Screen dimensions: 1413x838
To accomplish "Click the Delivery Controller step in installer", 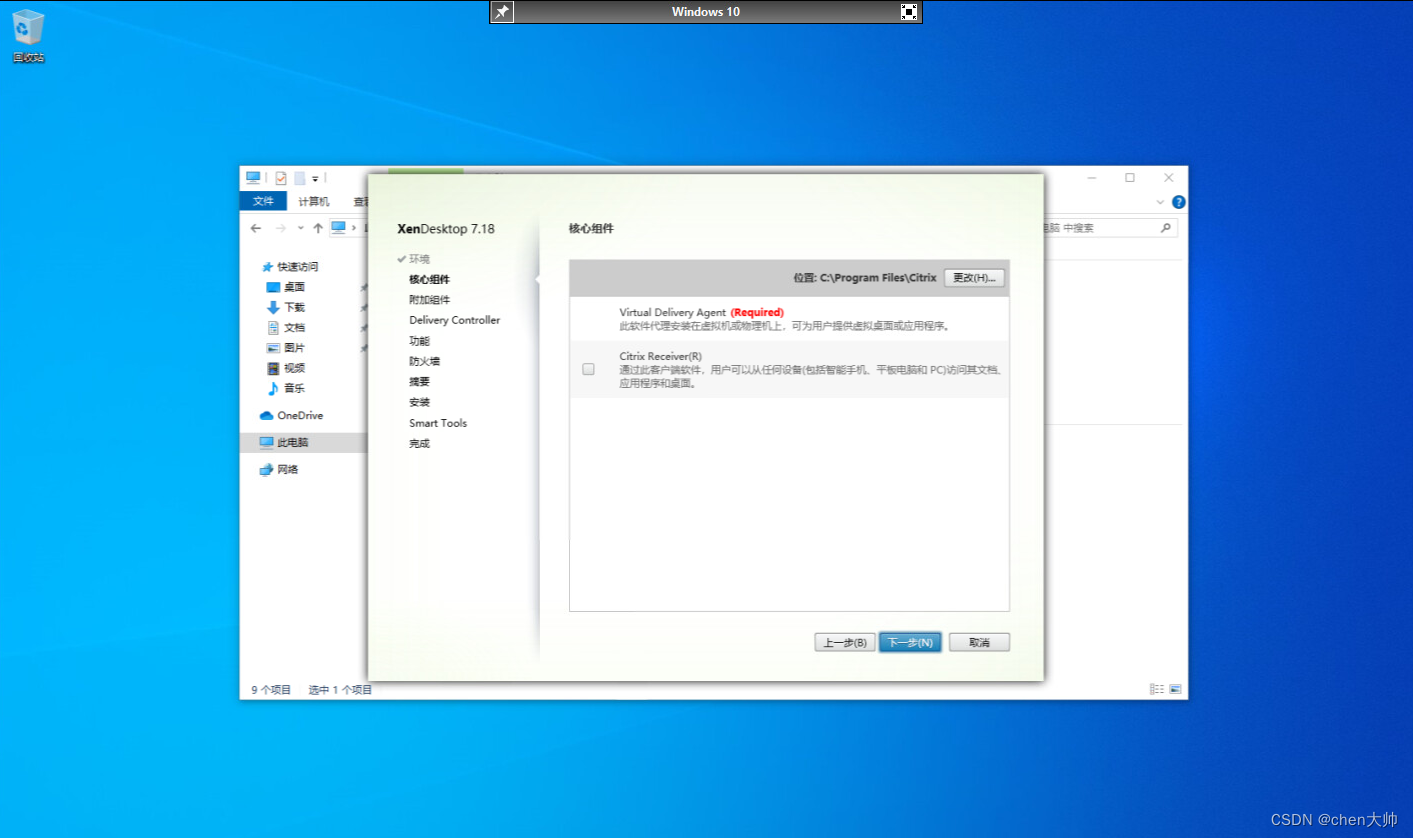I will [x=454, y=320].
